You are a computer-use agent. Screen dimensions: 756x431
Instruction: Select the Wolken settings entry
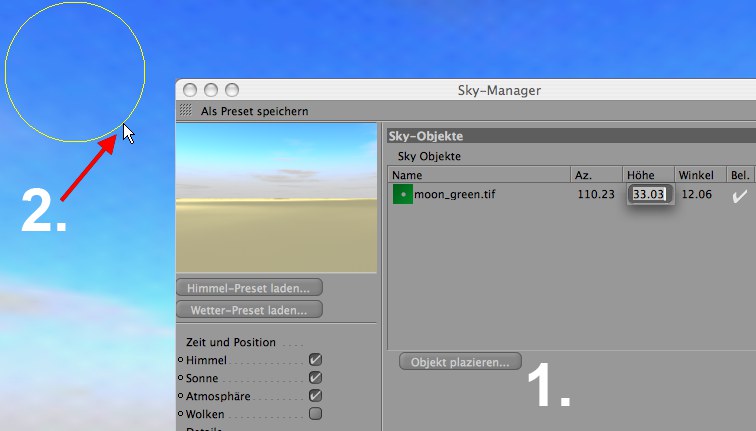205,414
